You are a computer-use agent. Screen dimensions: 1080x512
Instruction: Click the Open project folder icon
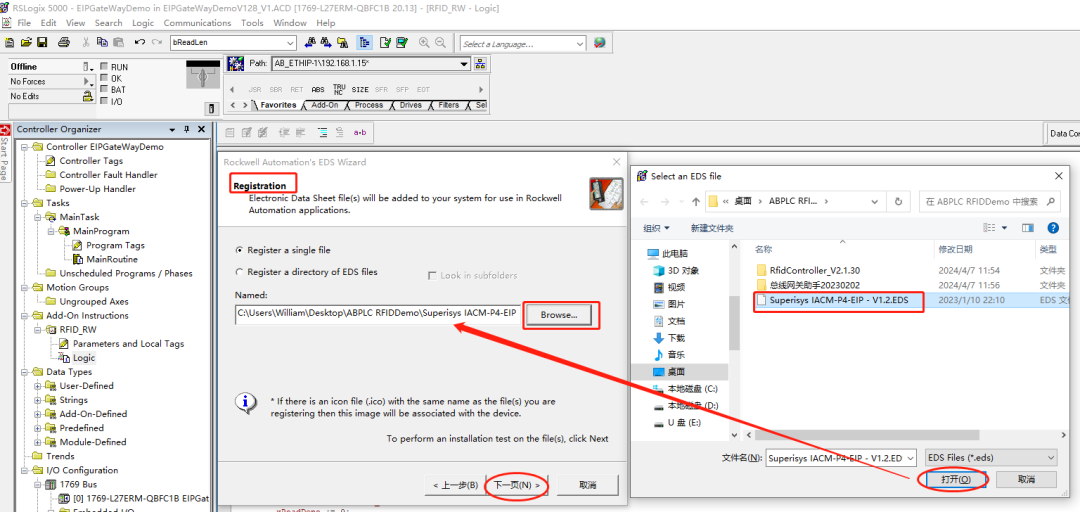tap(26, 42)
